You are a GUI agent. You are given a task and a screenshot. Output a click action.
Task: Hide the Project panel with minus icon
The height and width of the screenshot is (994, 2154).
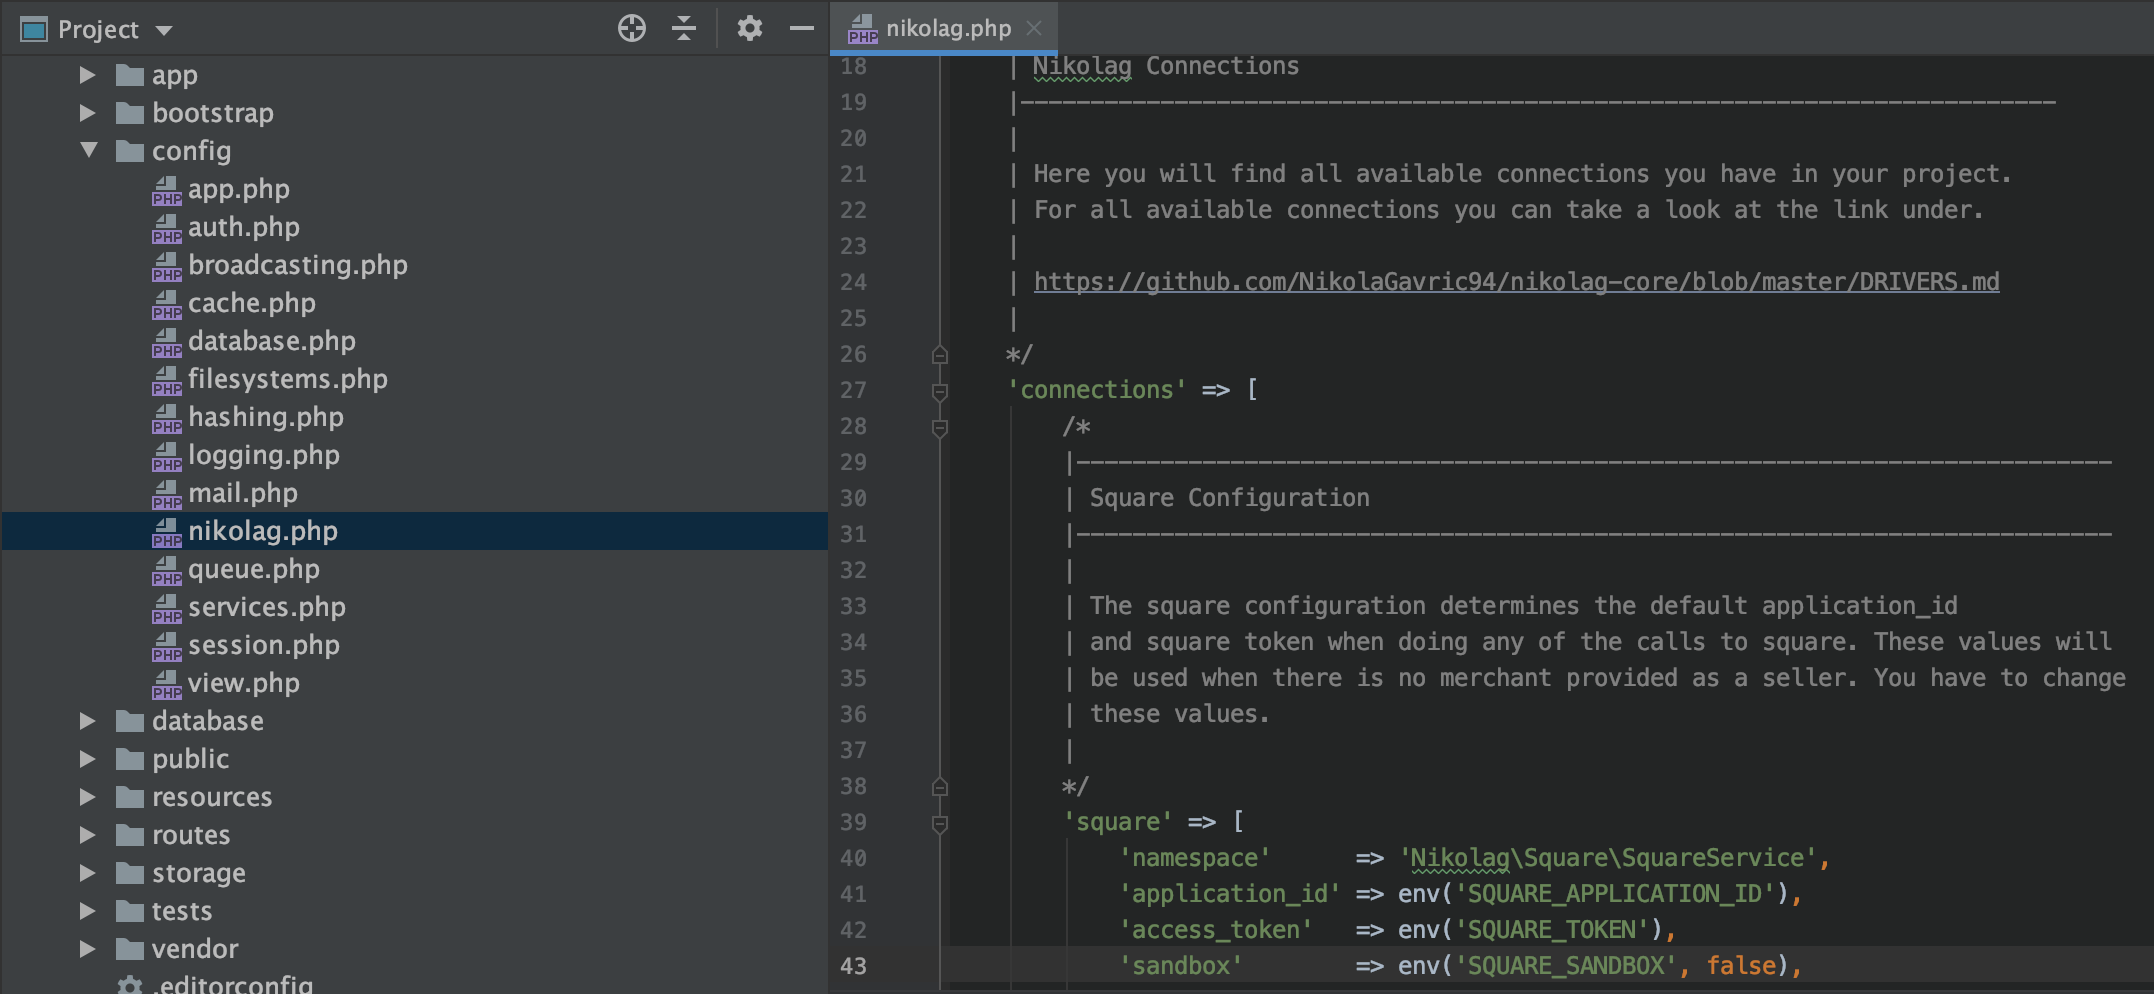coord(802,28)
